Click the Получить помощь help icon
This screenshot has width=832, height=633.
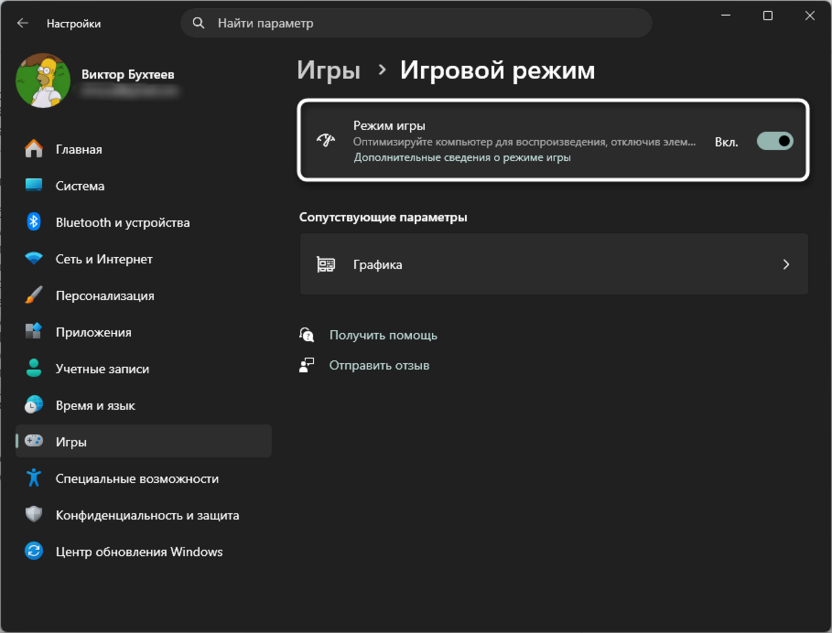(307, 335)
